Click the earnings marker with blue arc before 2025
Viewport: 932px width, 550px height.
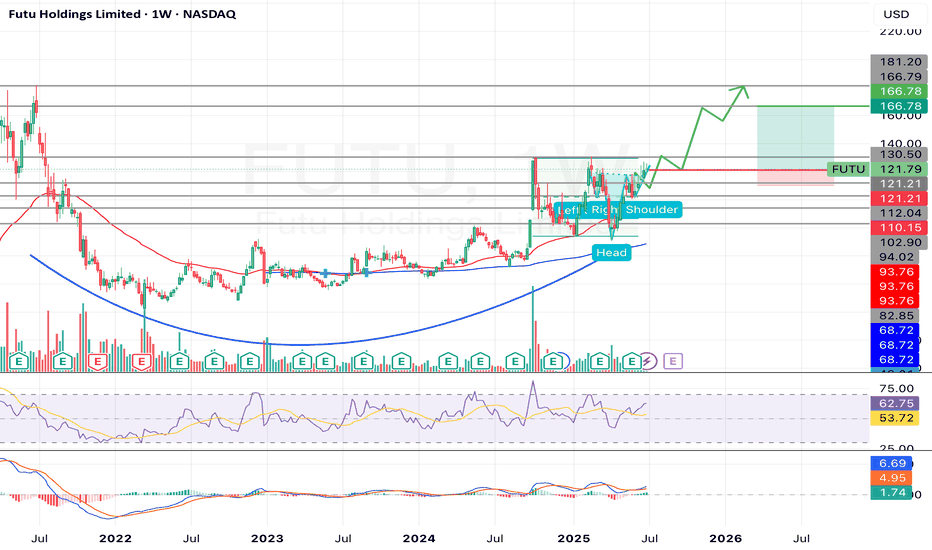[554, 361]
